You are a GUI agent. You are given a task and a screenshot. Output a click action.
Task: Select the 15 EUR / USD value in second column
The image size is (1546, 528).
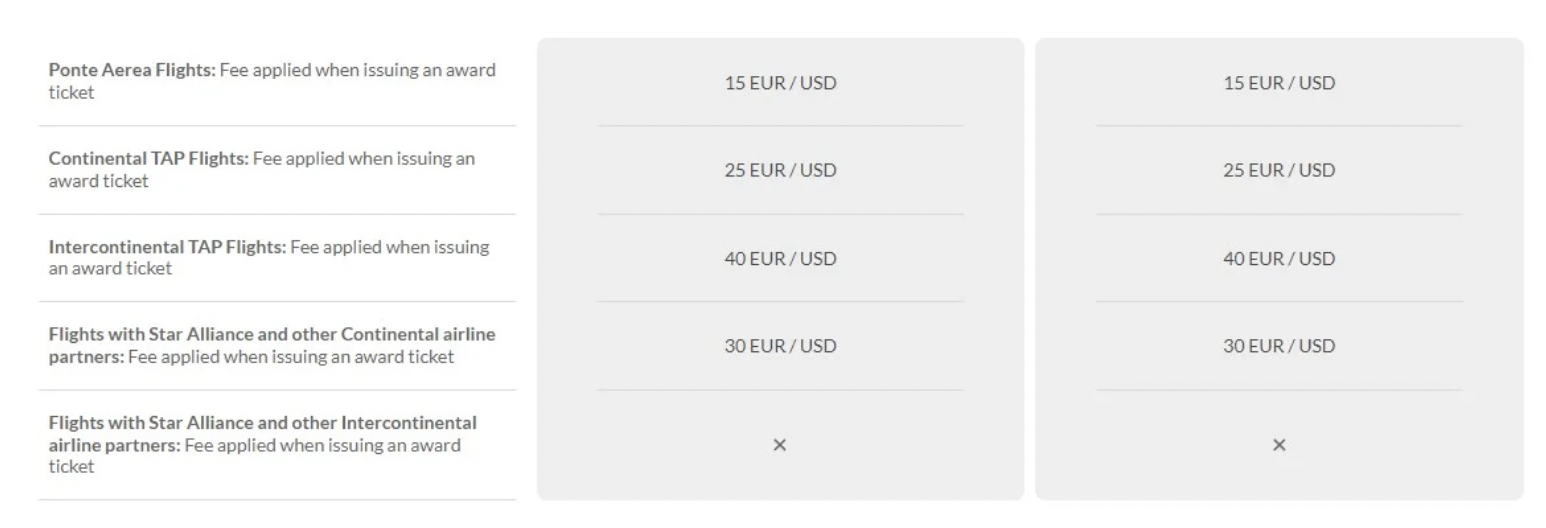(1278, 83)
